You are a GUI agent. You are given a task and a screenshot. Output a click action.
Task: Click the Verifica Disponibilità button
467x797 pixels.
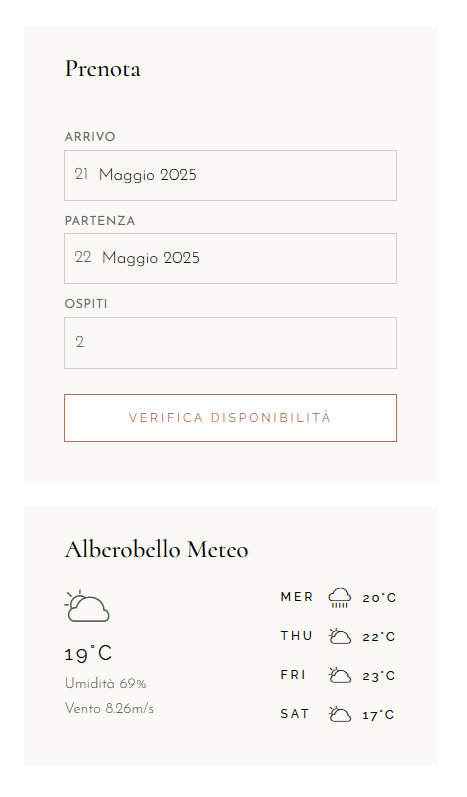coord(230,418)
